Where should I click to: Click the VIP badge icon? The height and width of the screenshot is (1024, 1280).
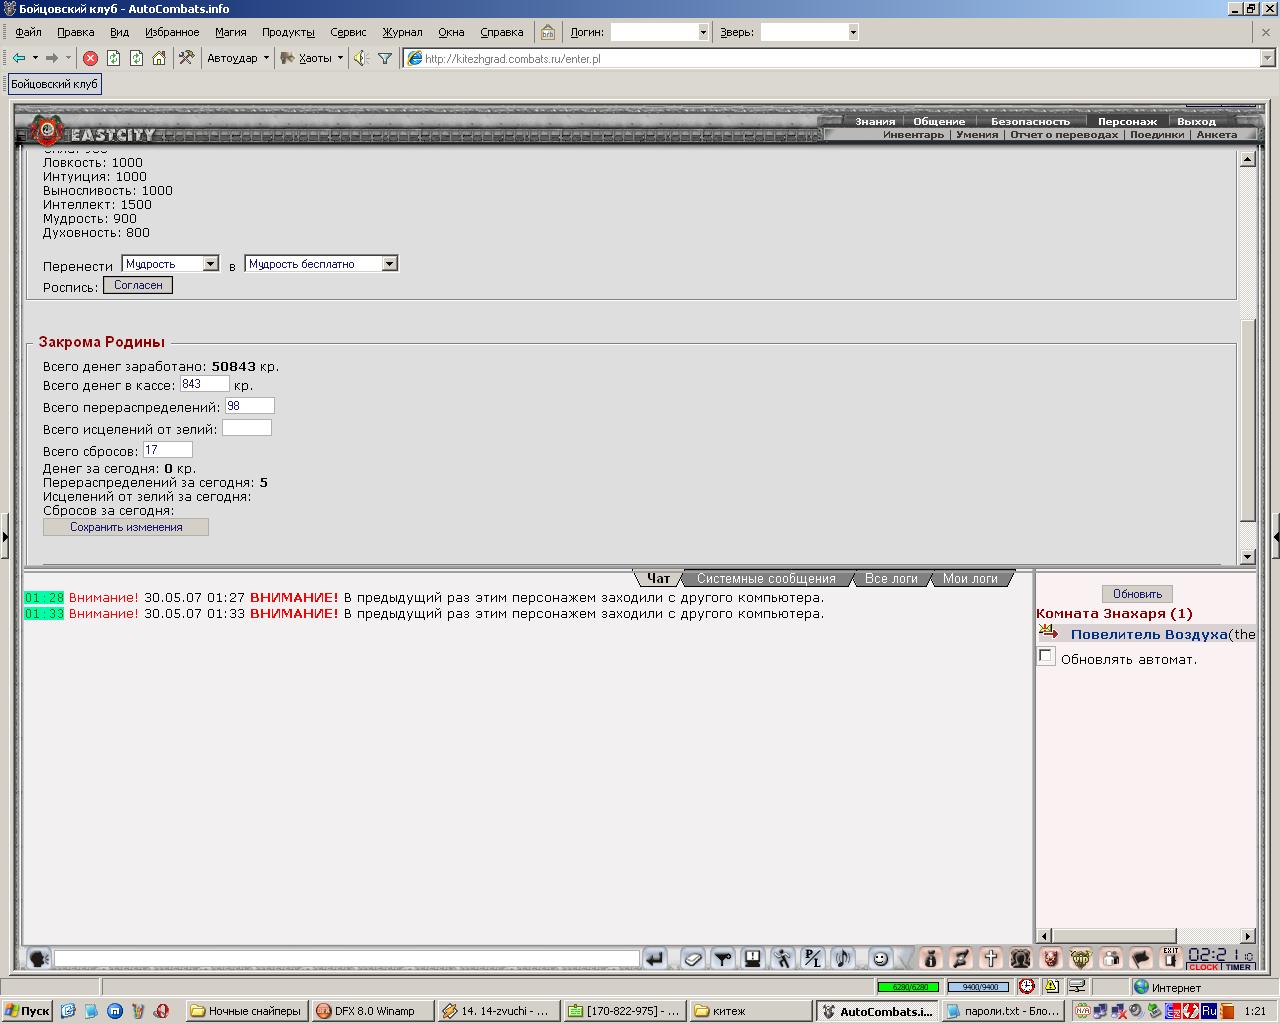tap(1080, 958)
